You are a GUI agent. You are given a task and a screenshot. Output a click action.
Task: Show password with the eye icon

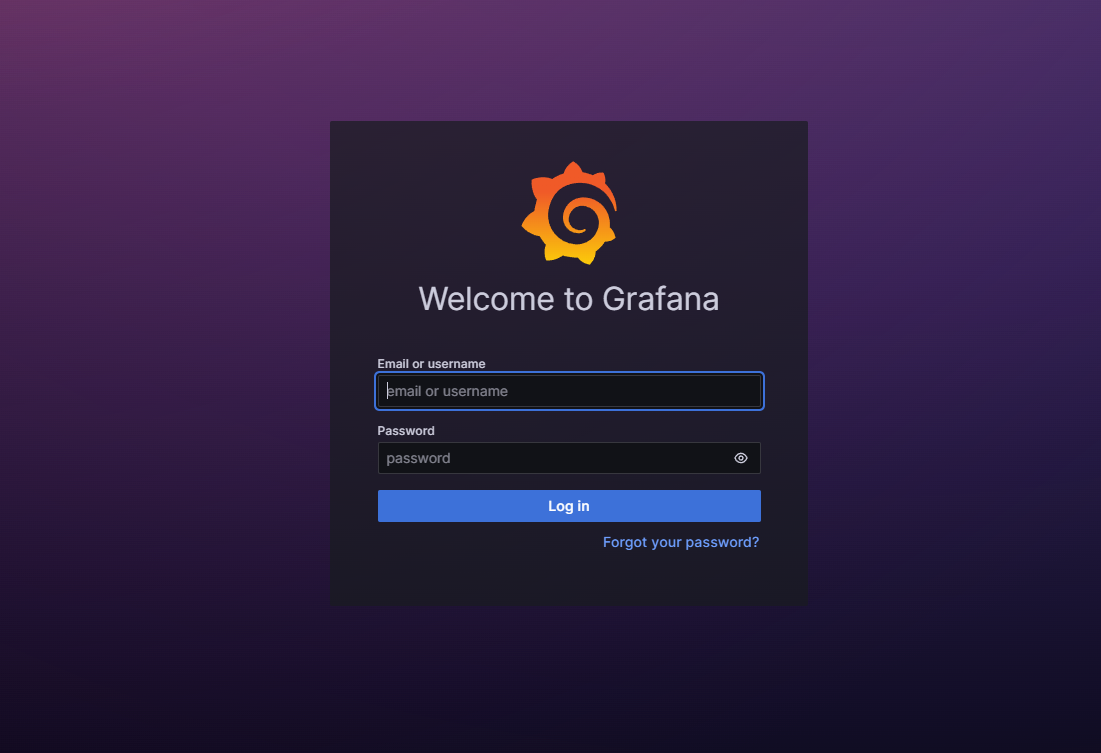coord(741,458)
